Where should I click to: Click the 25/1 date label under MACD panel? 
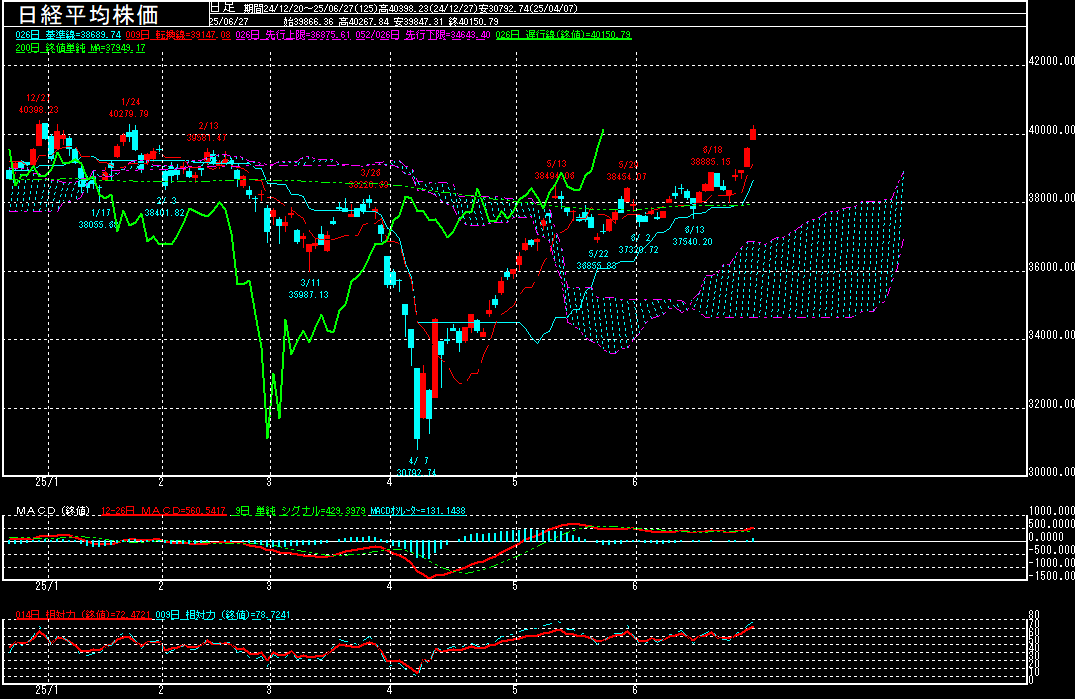(47, 586)
